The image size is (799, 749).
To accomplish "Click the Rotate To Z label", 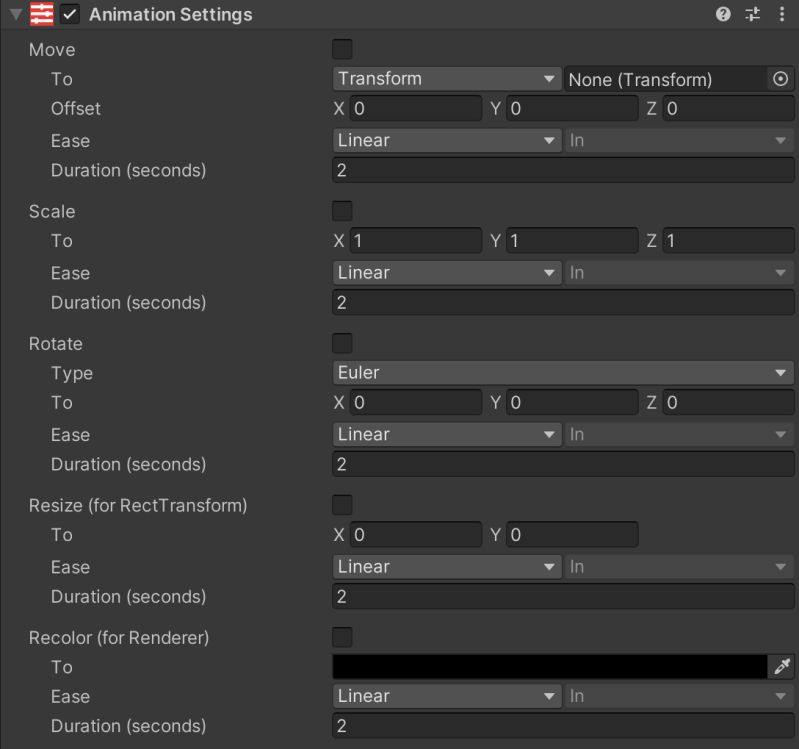I will click(652, 403).
